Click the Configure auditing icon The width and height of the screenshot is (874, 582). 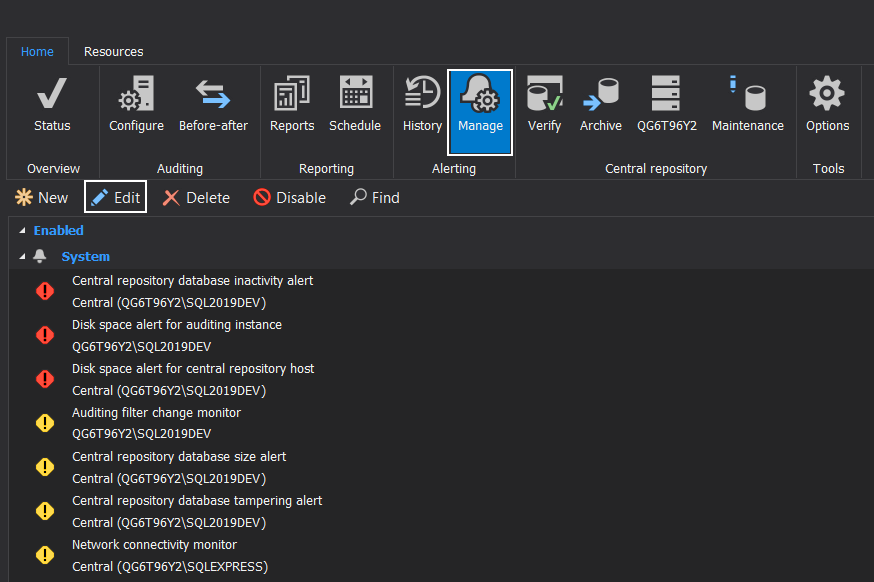coord(136,95)
